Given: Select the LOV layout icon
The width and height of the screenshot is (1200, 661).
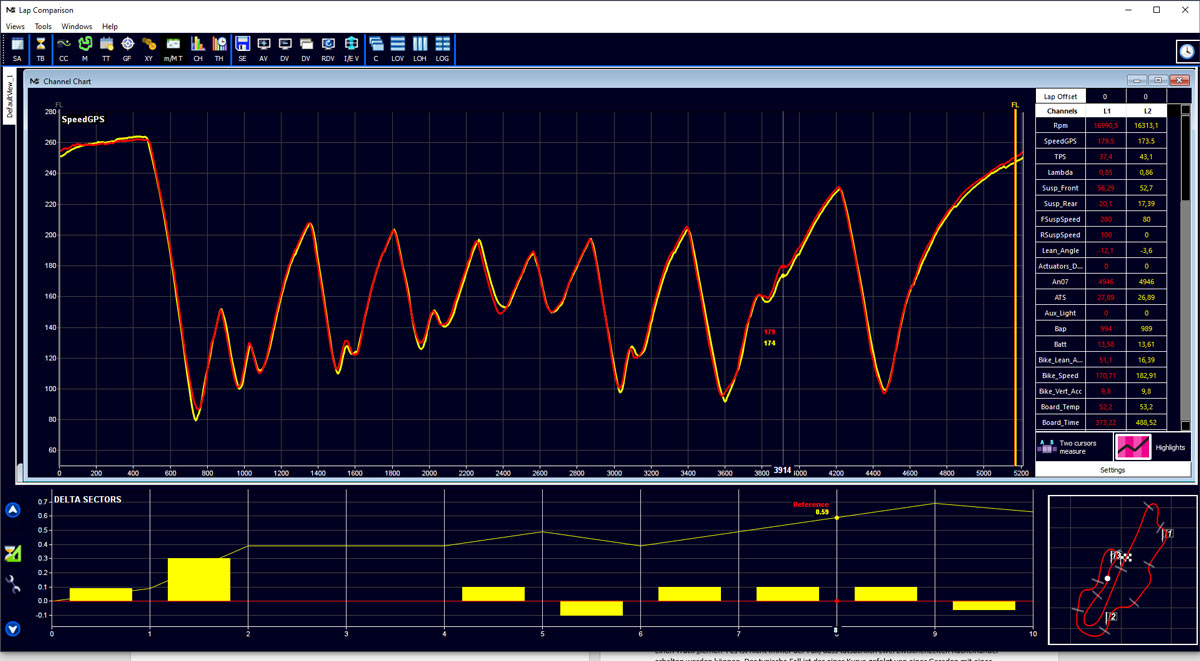Looking at the screenshot, I should (397, 48).
